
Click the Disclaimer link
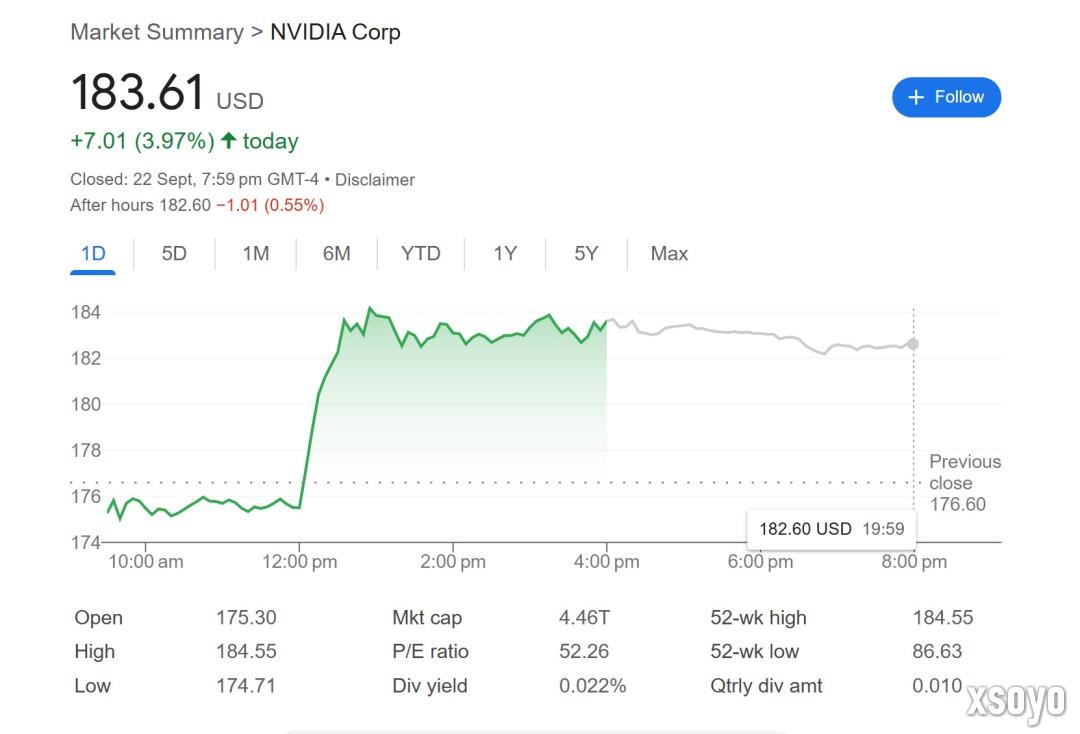point(375,180)
